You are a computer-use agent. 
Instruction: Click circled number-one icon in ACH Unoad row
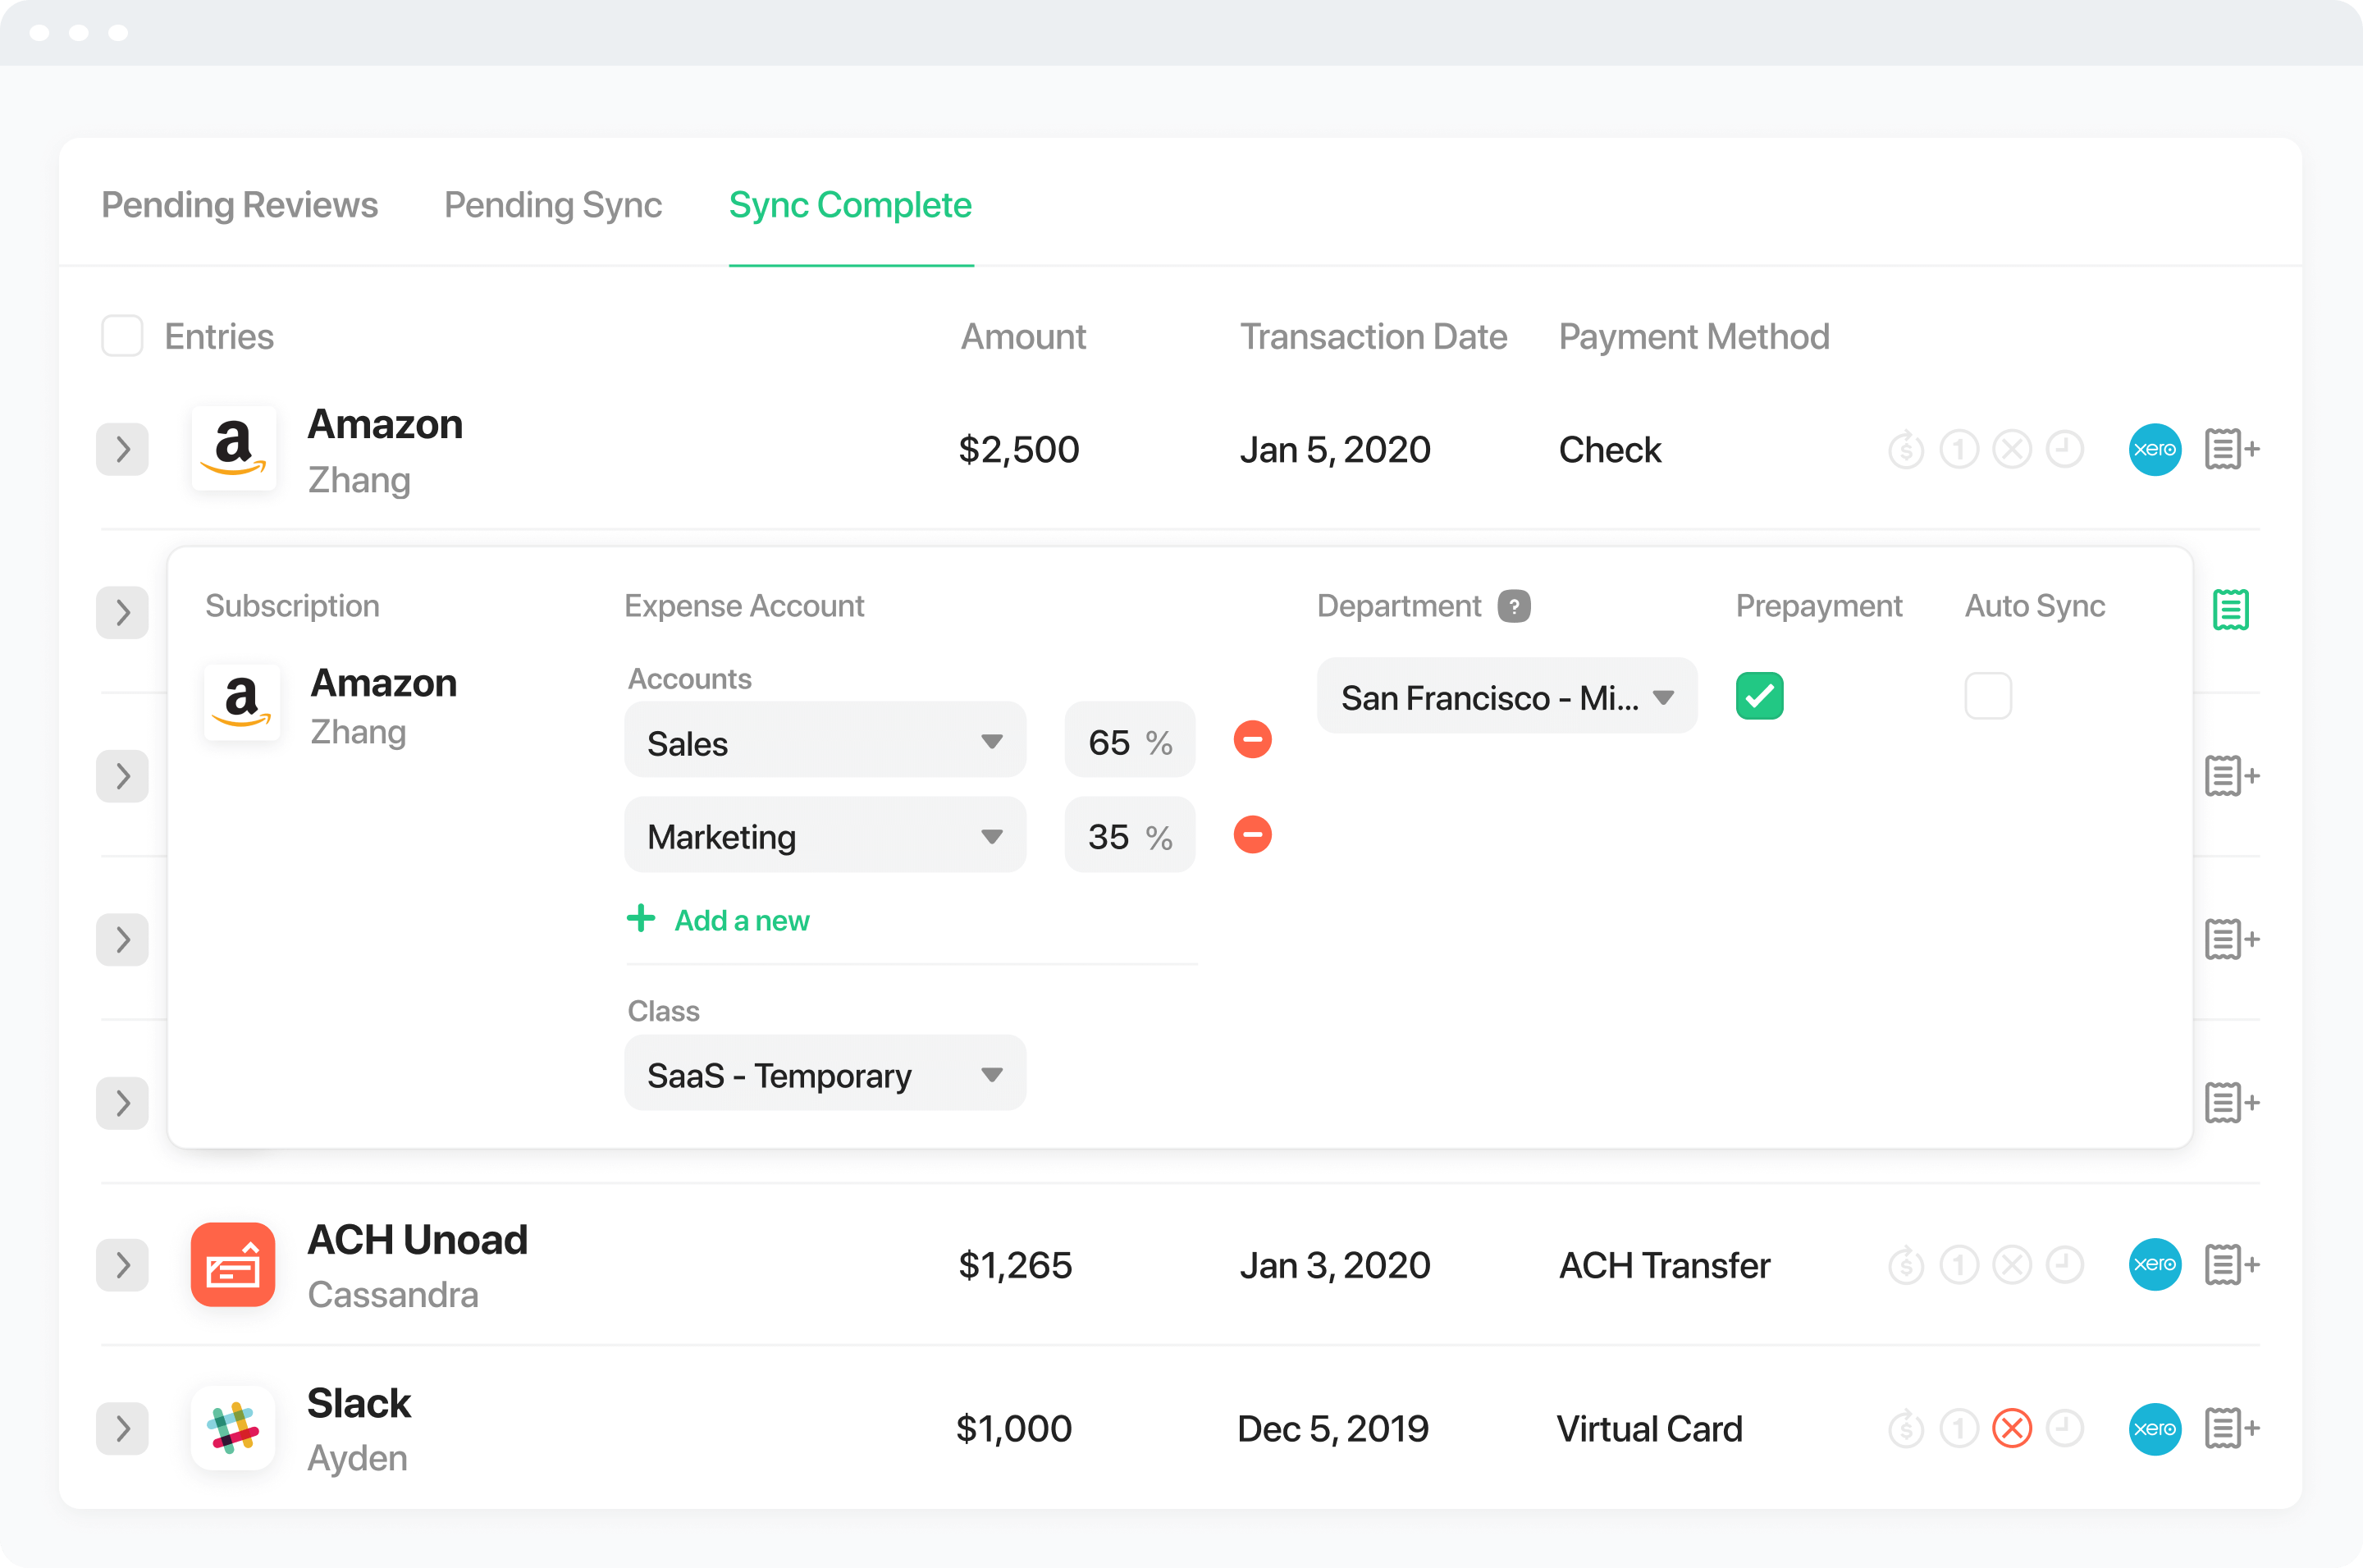tap(1959, 1264)
